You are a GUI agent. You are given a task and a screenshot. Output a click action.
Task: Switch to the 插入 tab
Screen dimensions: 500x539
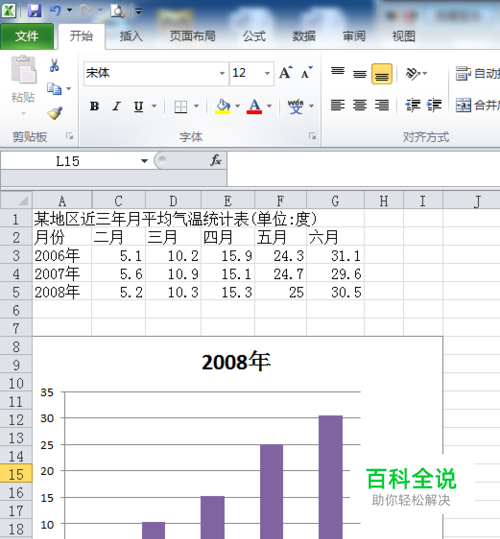pyautogui.click(x=131, y=36)
